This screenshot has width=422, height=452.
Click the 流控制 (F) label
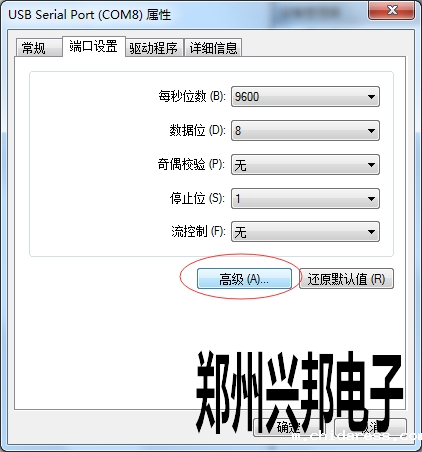point(198,231)
